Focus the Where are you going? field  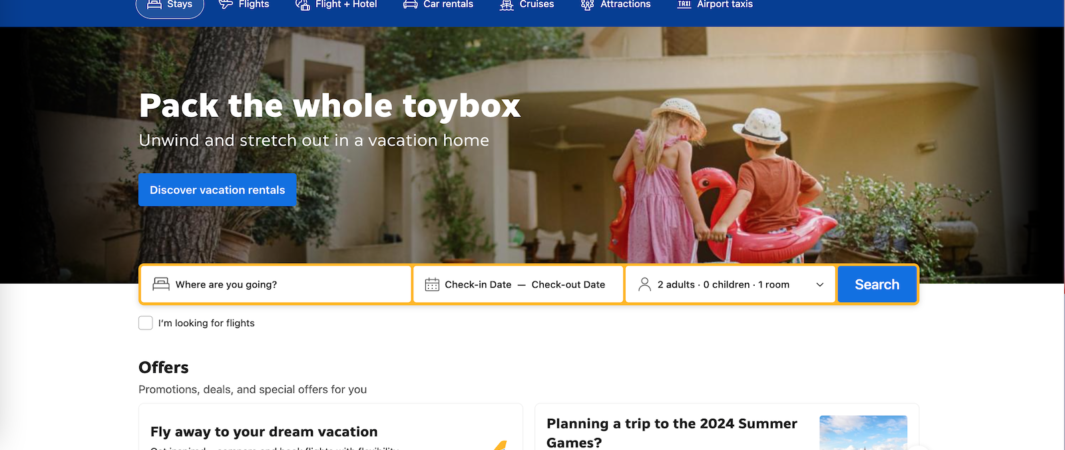tap(276, 284)
